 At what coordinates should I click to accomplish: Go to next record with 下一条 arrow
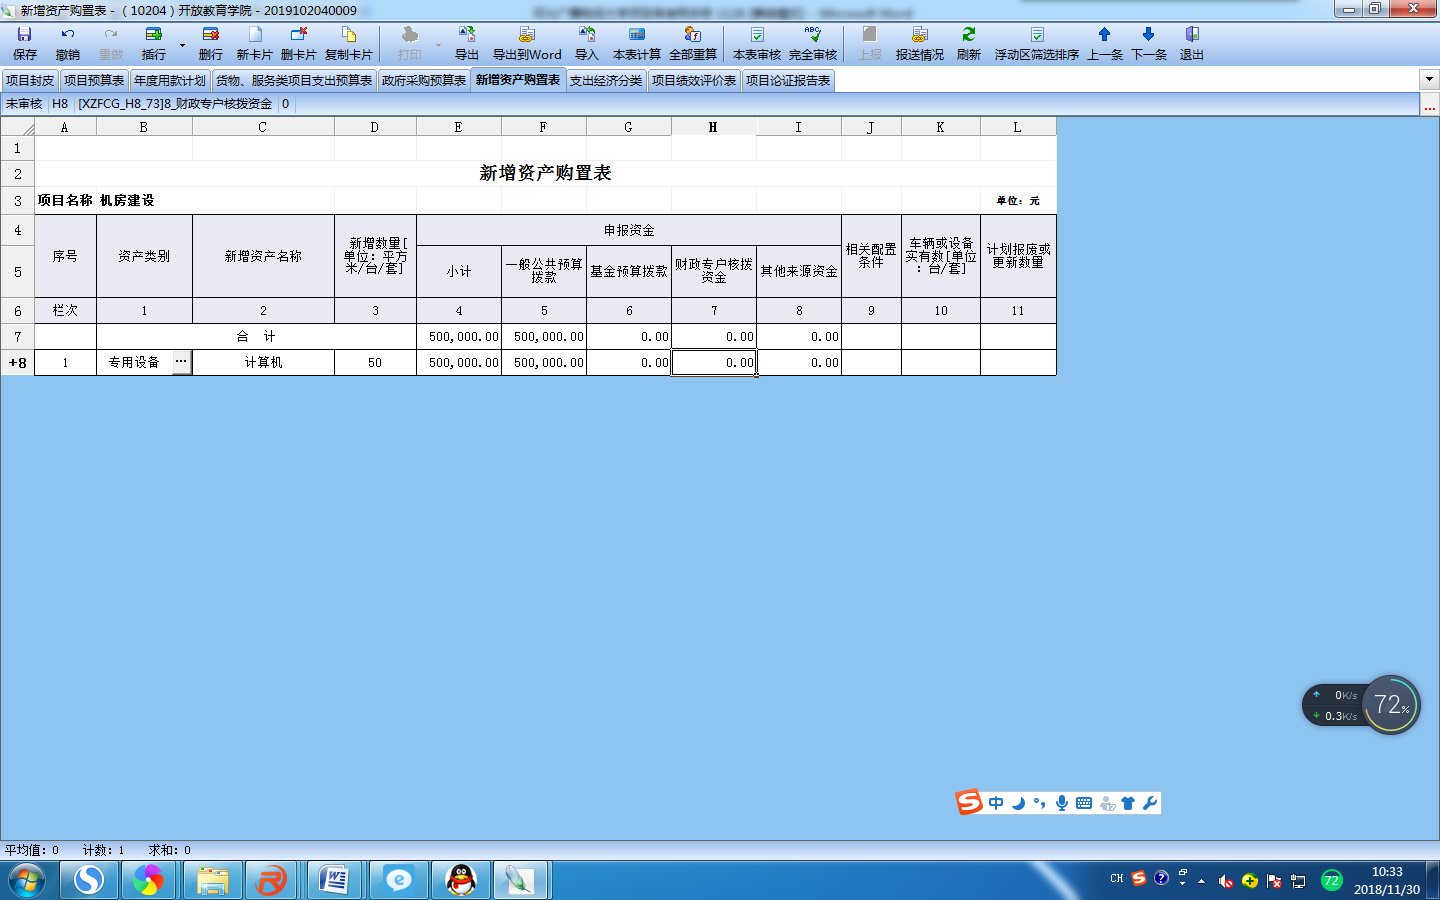pos(1148,44)
